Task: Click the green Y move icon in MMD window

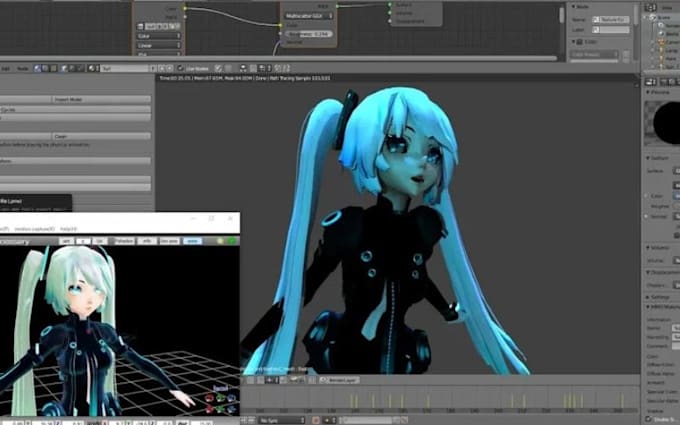Action: point(219,409)
